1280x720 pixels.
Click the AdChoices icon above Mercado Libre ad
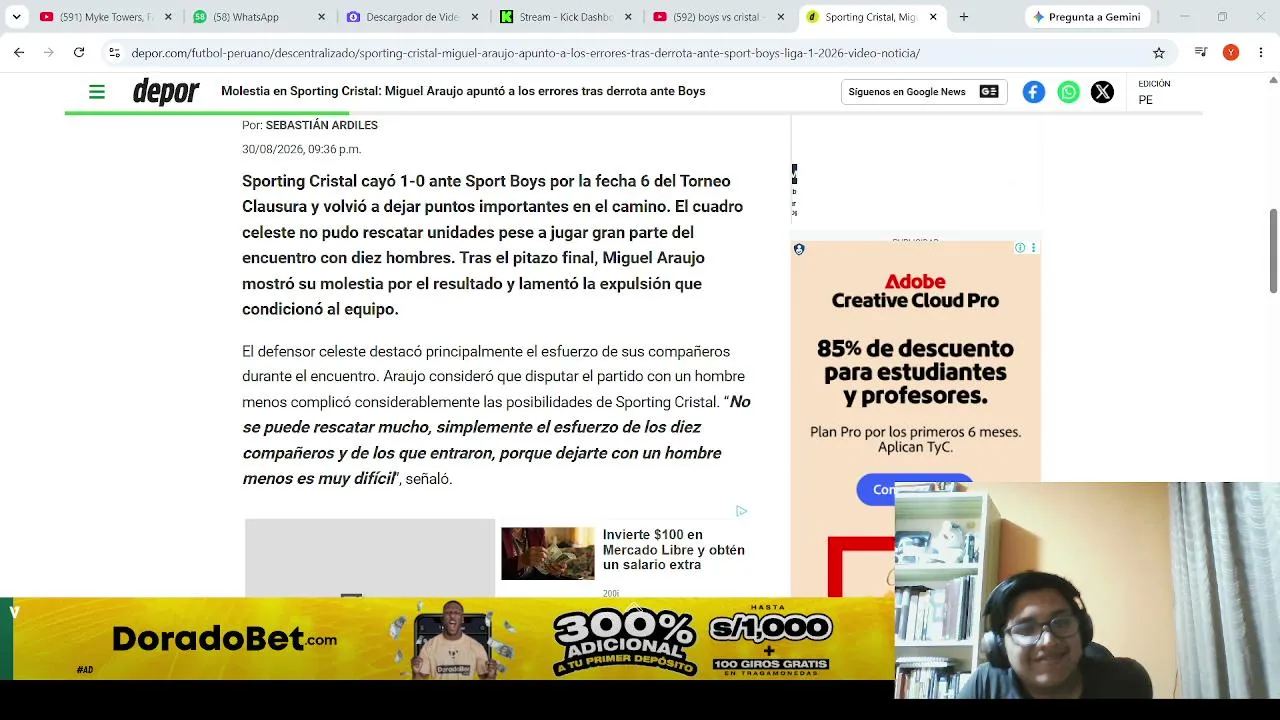tap(741, 511)
